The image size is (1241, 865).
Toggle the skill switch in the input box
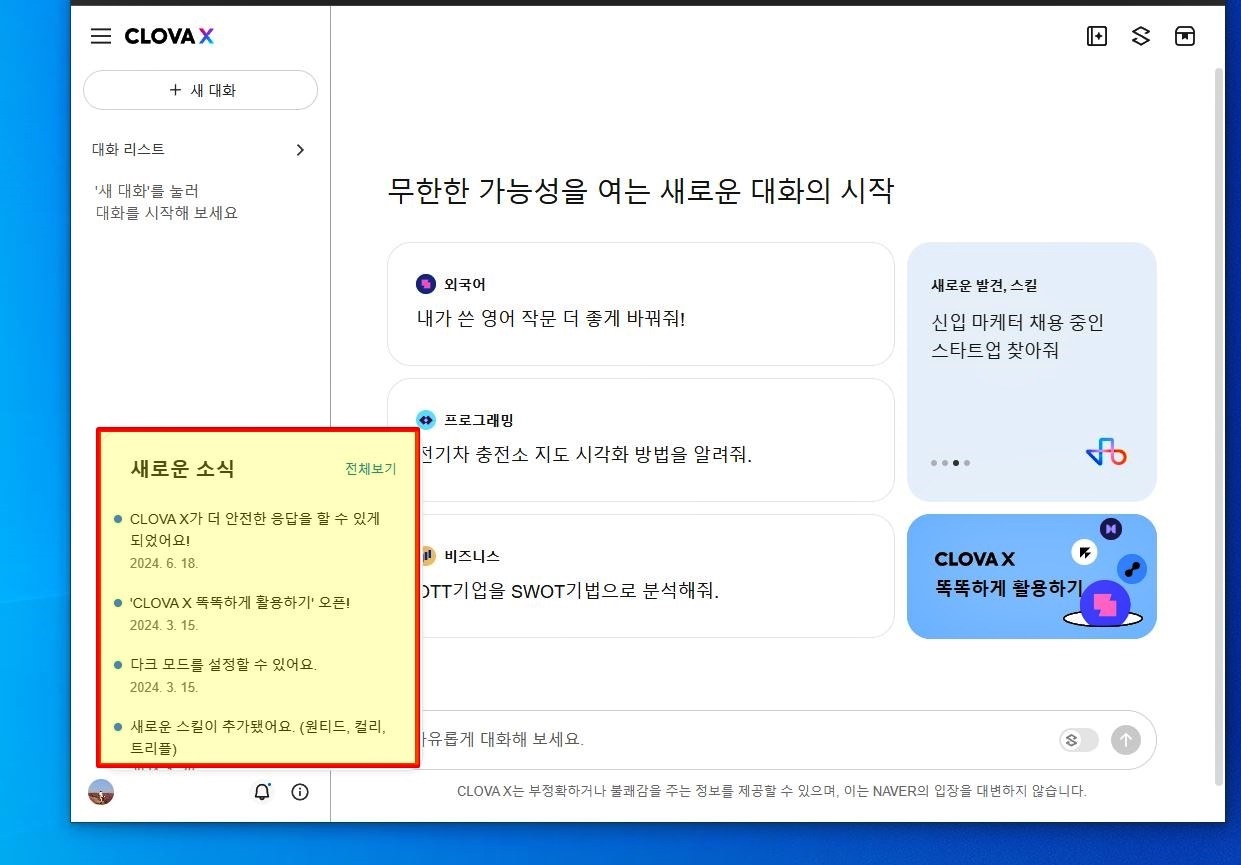[x=1079, y=740]
